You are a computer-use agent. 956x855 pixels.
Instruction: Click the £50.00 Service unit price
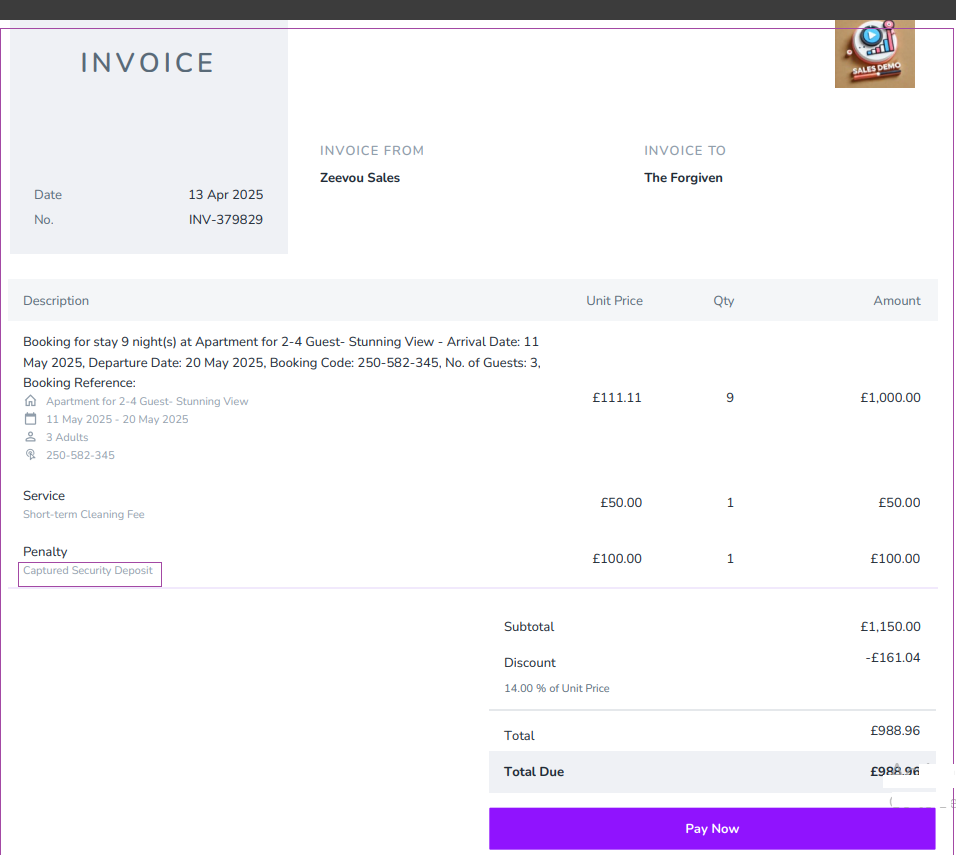(621, 503)
